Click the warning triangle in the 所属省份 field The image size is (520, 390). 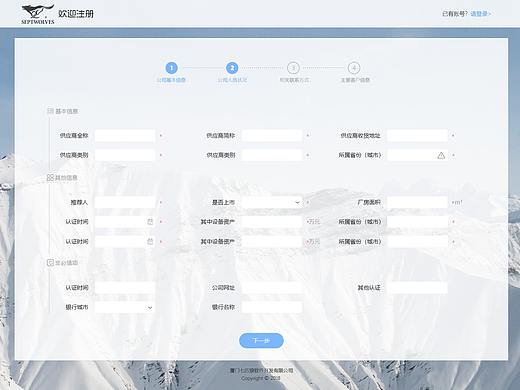click(441, 155)
